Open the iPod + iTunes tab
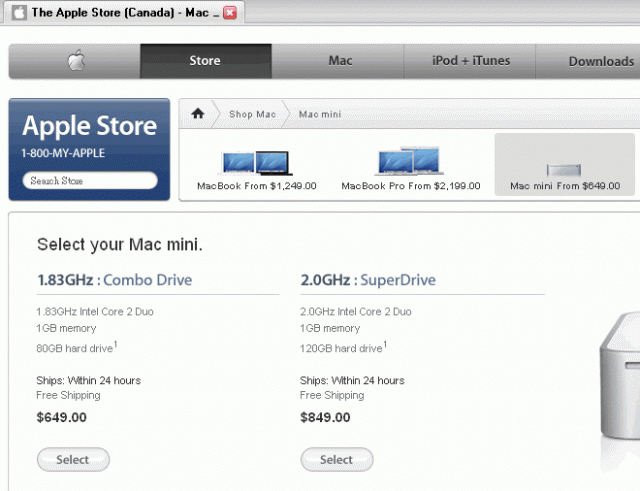Viewport: 640px width, 491px height. [x=469, y=61]
